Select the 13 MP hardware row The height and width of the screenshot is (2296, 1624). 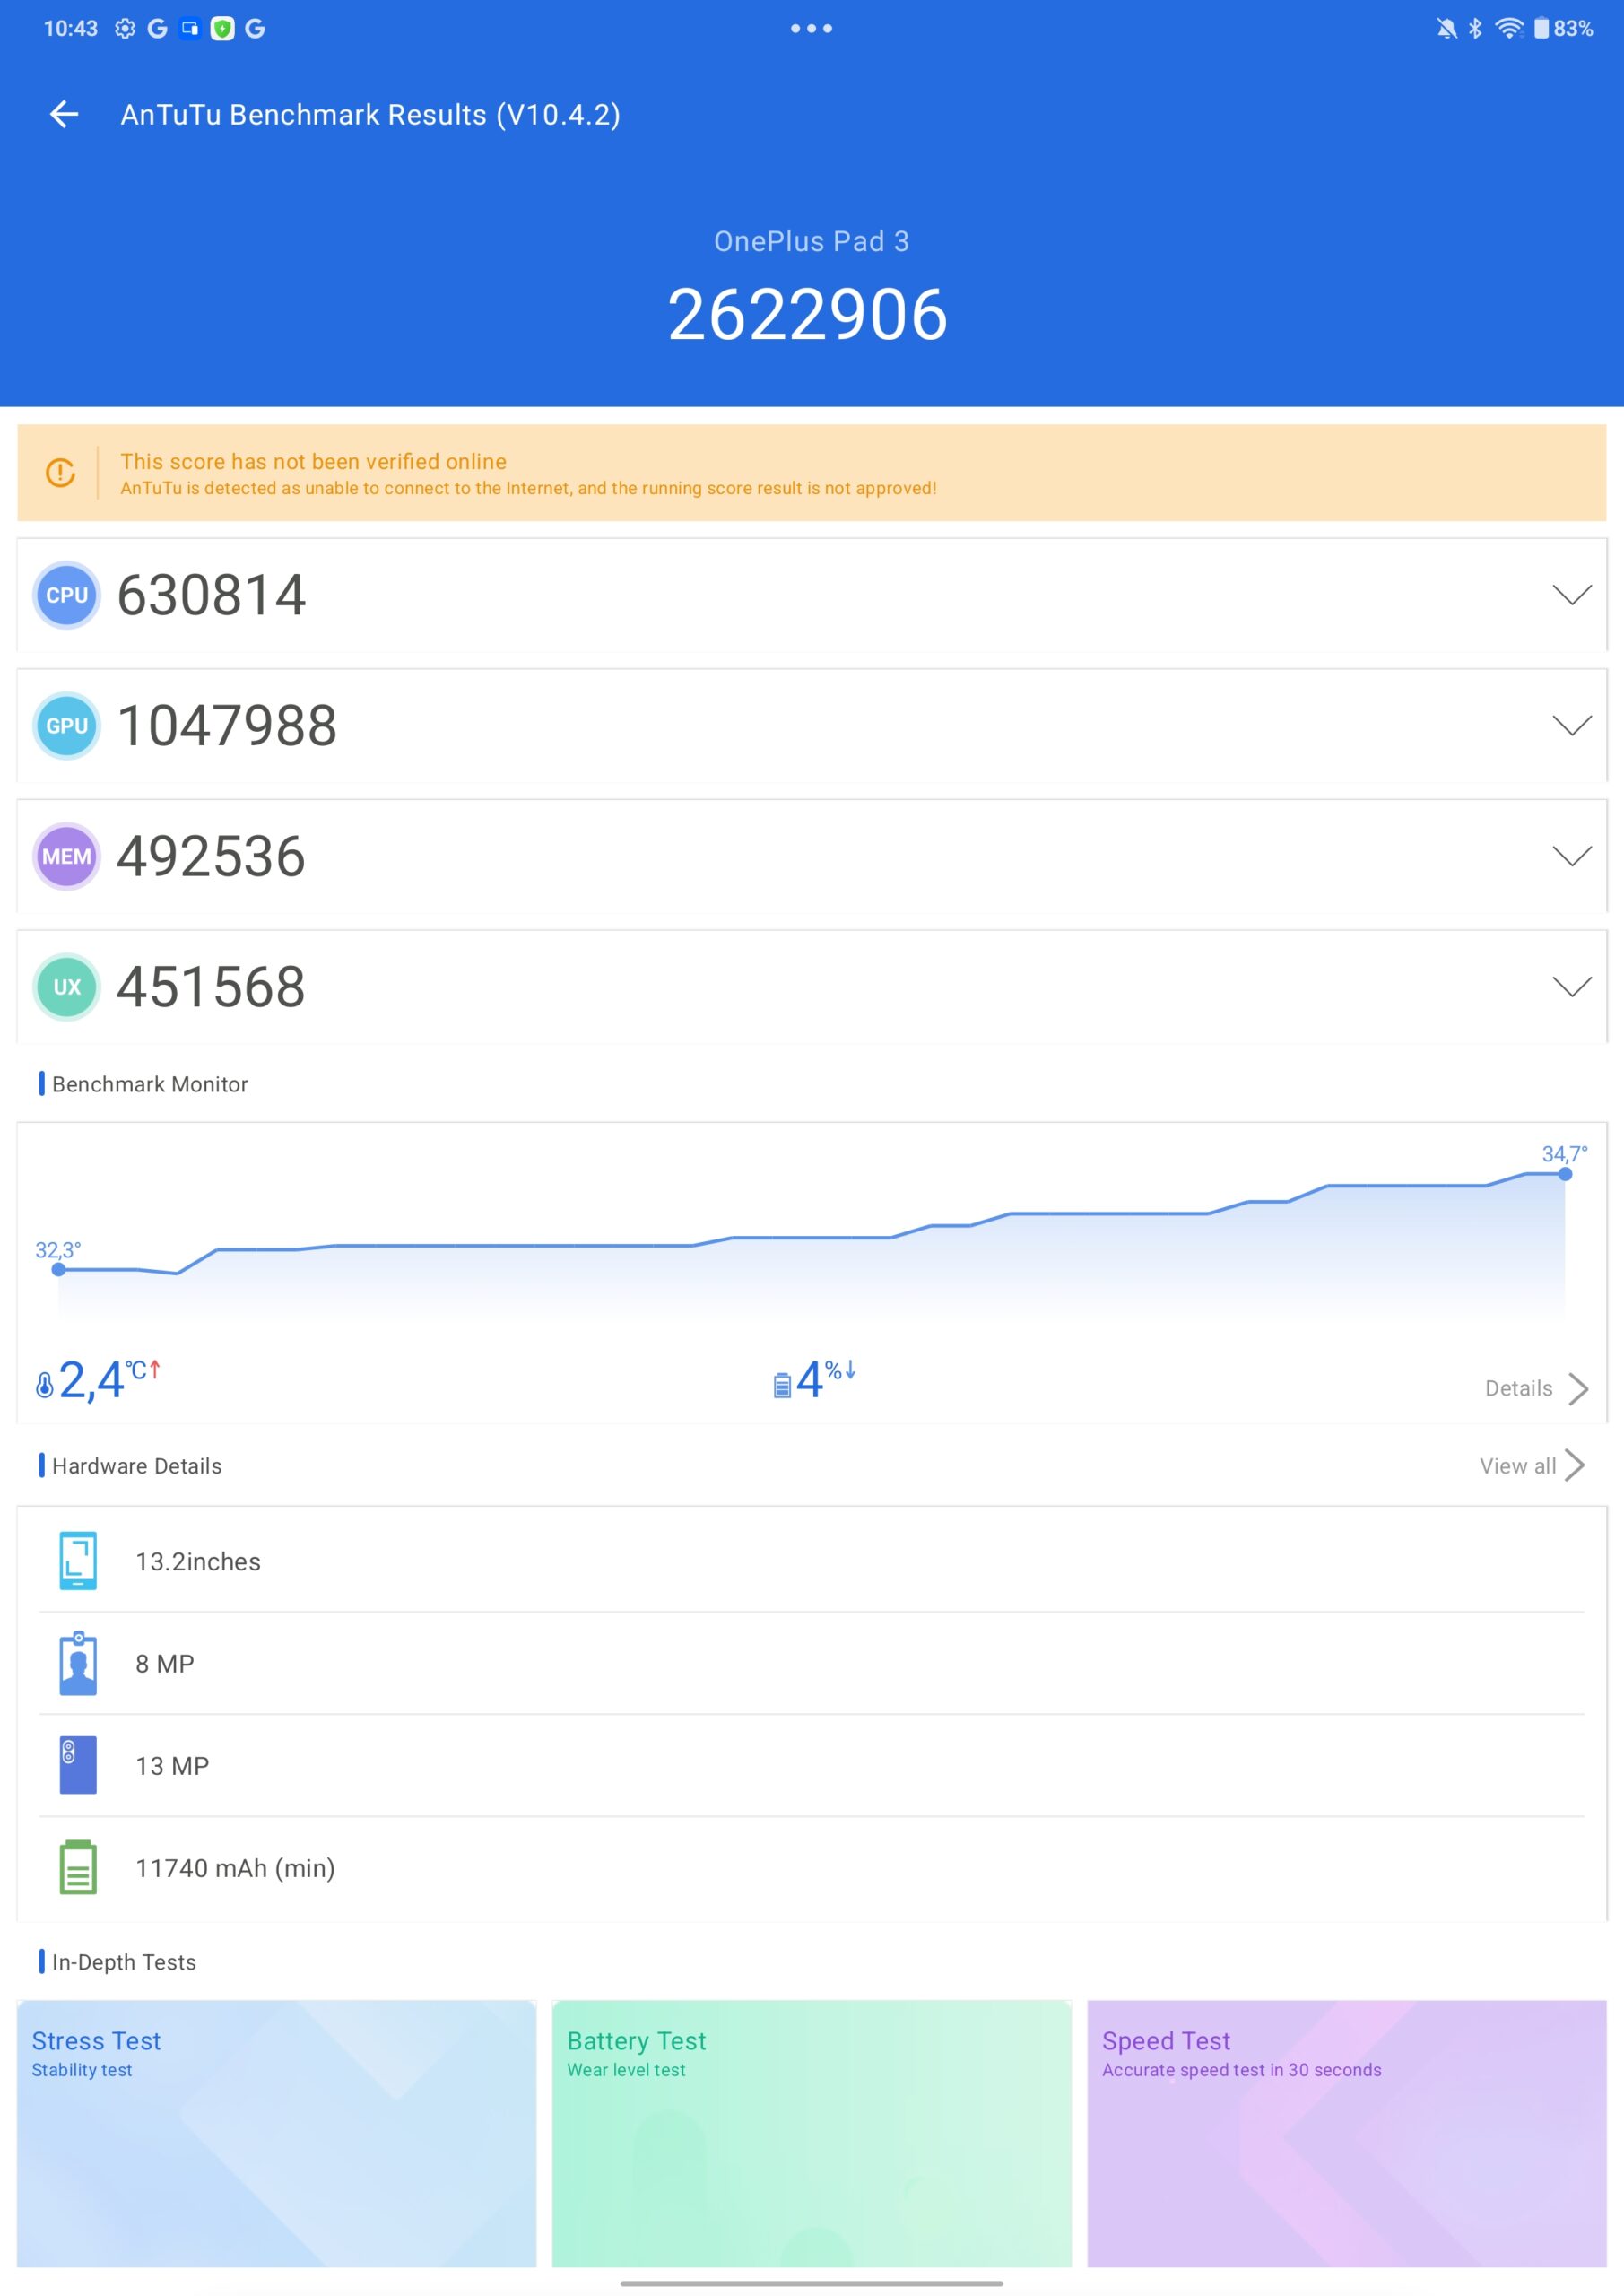pos(811,1765)
